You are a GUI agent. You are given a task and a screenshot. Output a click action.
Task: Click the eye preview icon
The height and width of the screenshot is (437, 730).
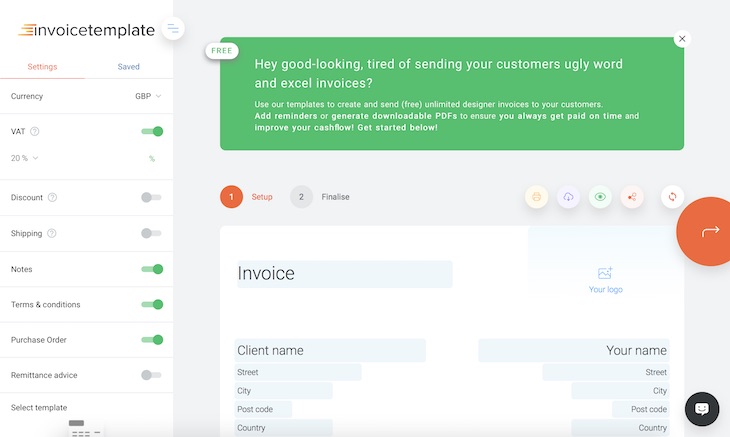(600, 197)
